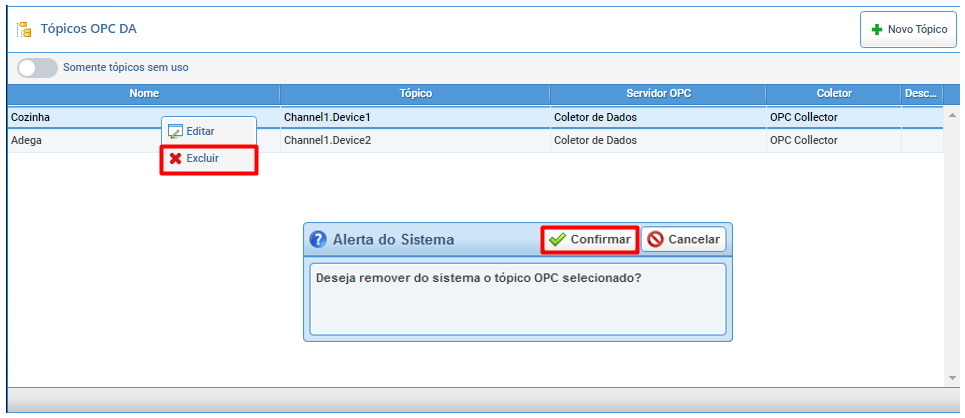Cancel the system alert dialog
Viewport: 965px width, 418px height.
pos(684,239)
